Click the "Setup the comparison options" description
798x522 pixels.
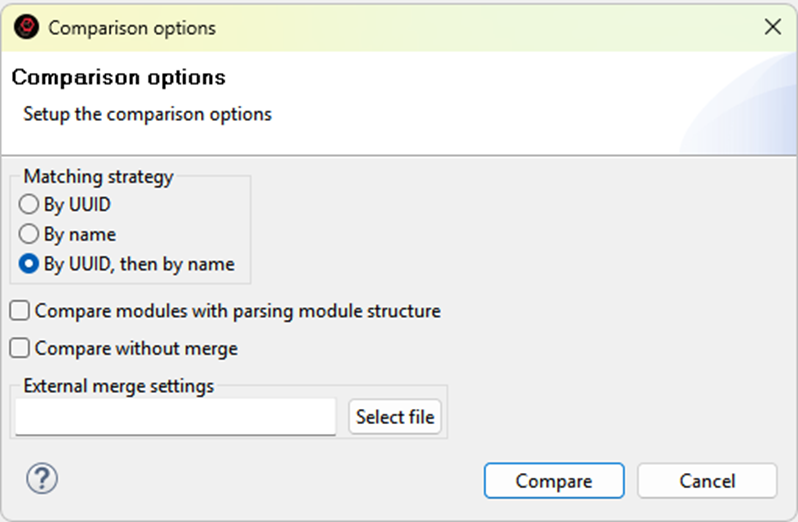point(147,114)
